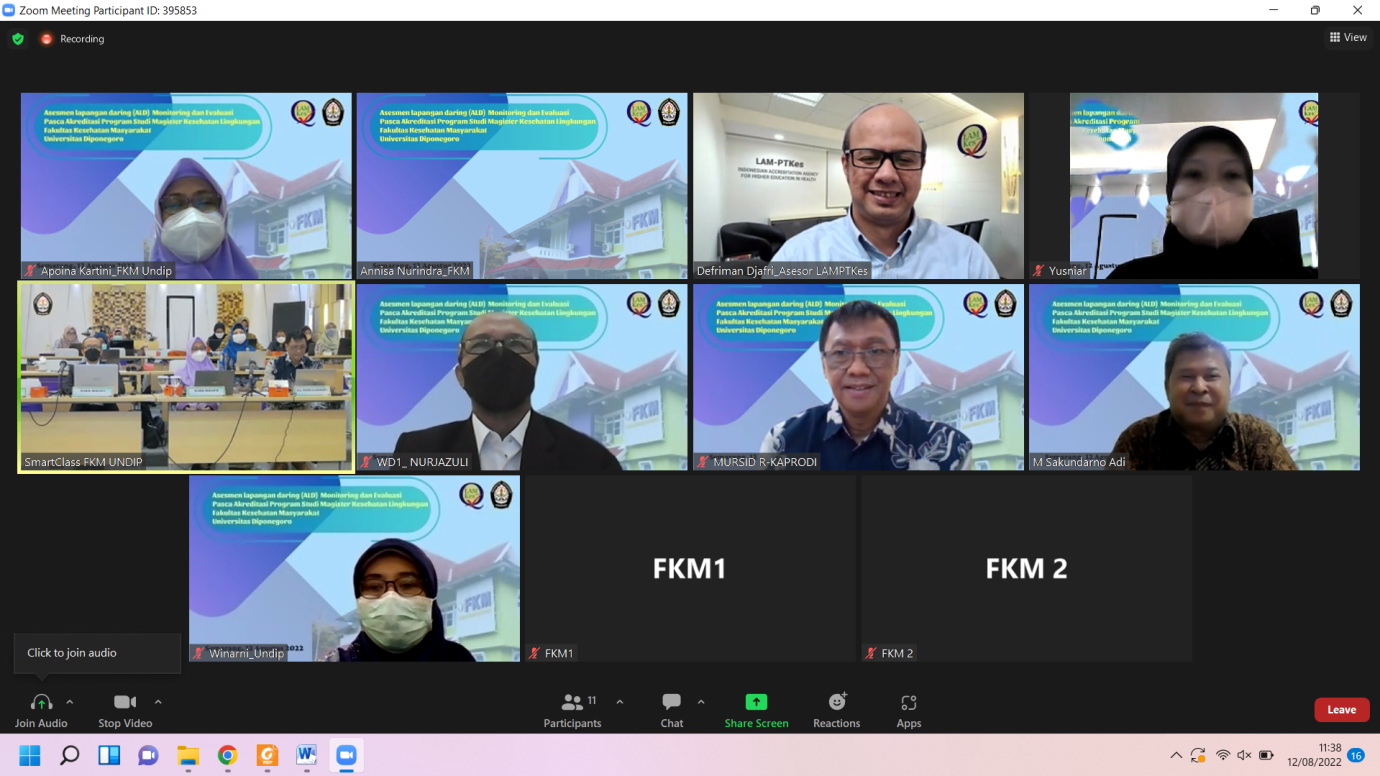
Task: Expand audio options arrow beside Join Audio
Action: click(70, 702)
